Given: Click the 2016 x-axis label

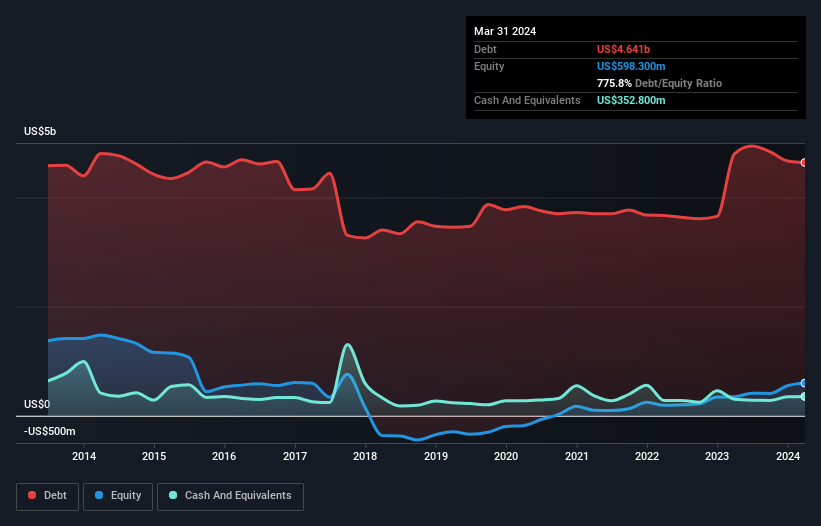Looking at the screenshot, I should click(224, 456).
